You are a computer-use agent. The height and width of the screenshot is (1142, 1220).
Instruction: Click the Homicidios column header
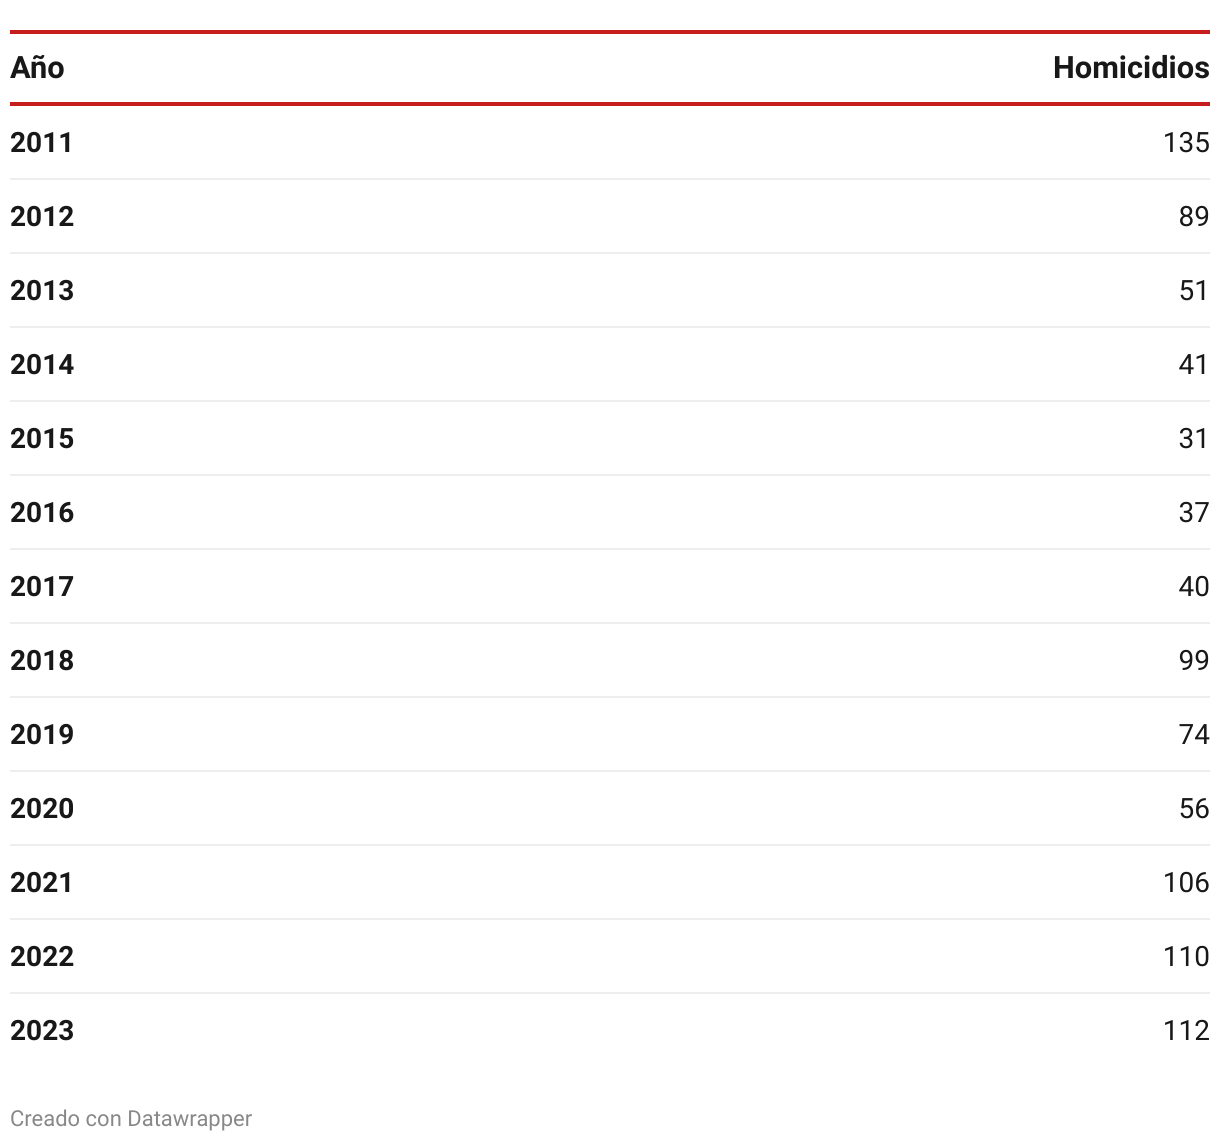(1131, 67)
